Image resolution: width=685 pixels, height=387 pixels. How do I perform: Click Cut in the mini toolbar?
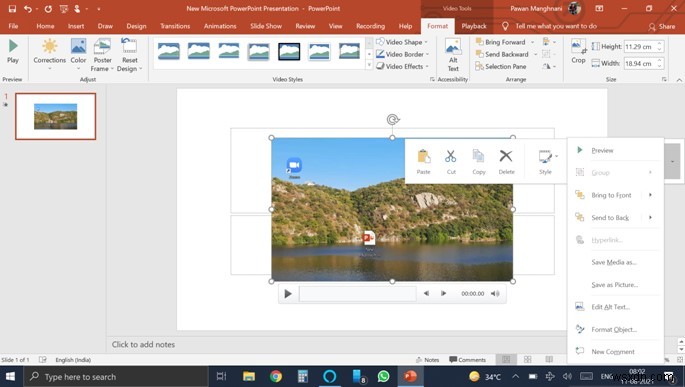(x=451, y=162)
